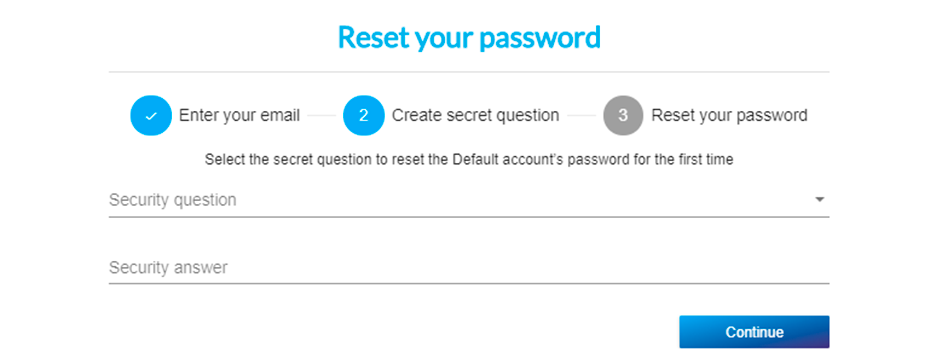Click connector line between steps 2 and 3
Screen dimensions: 948x364
pyautogui.click(x=581, y=115)
